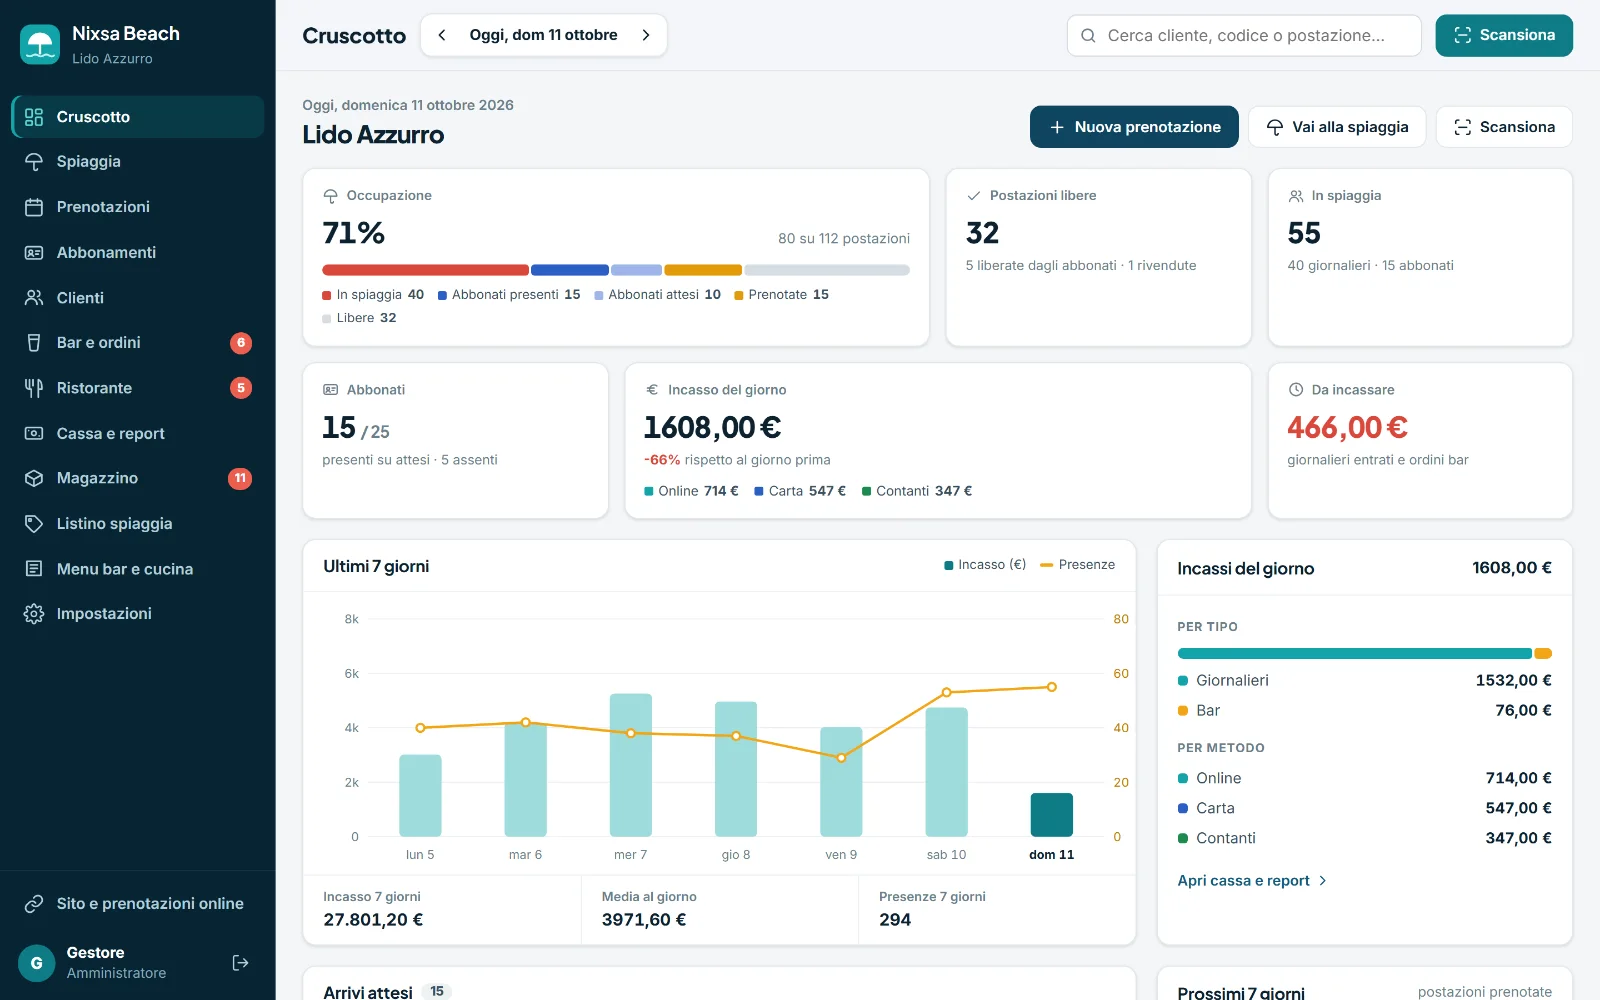Click the Bar e ordini cup icon
Viewport: 1600px width, 1000px height.
[34, 343]
